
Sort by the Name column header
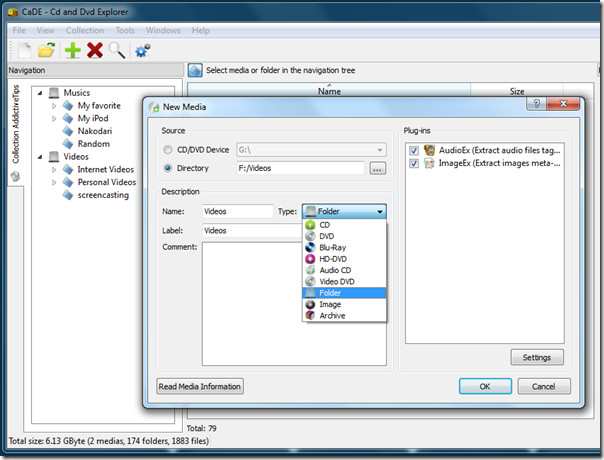pyautogui.click(x=329, y=91)
